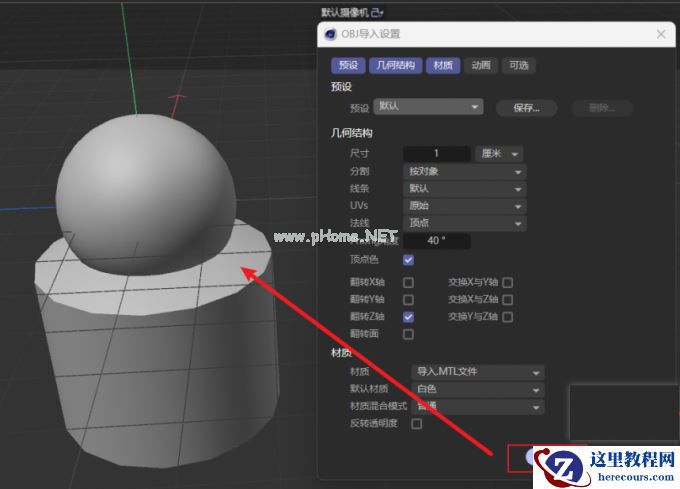Enable the 交换X与Z轴 checkbox

507,300
